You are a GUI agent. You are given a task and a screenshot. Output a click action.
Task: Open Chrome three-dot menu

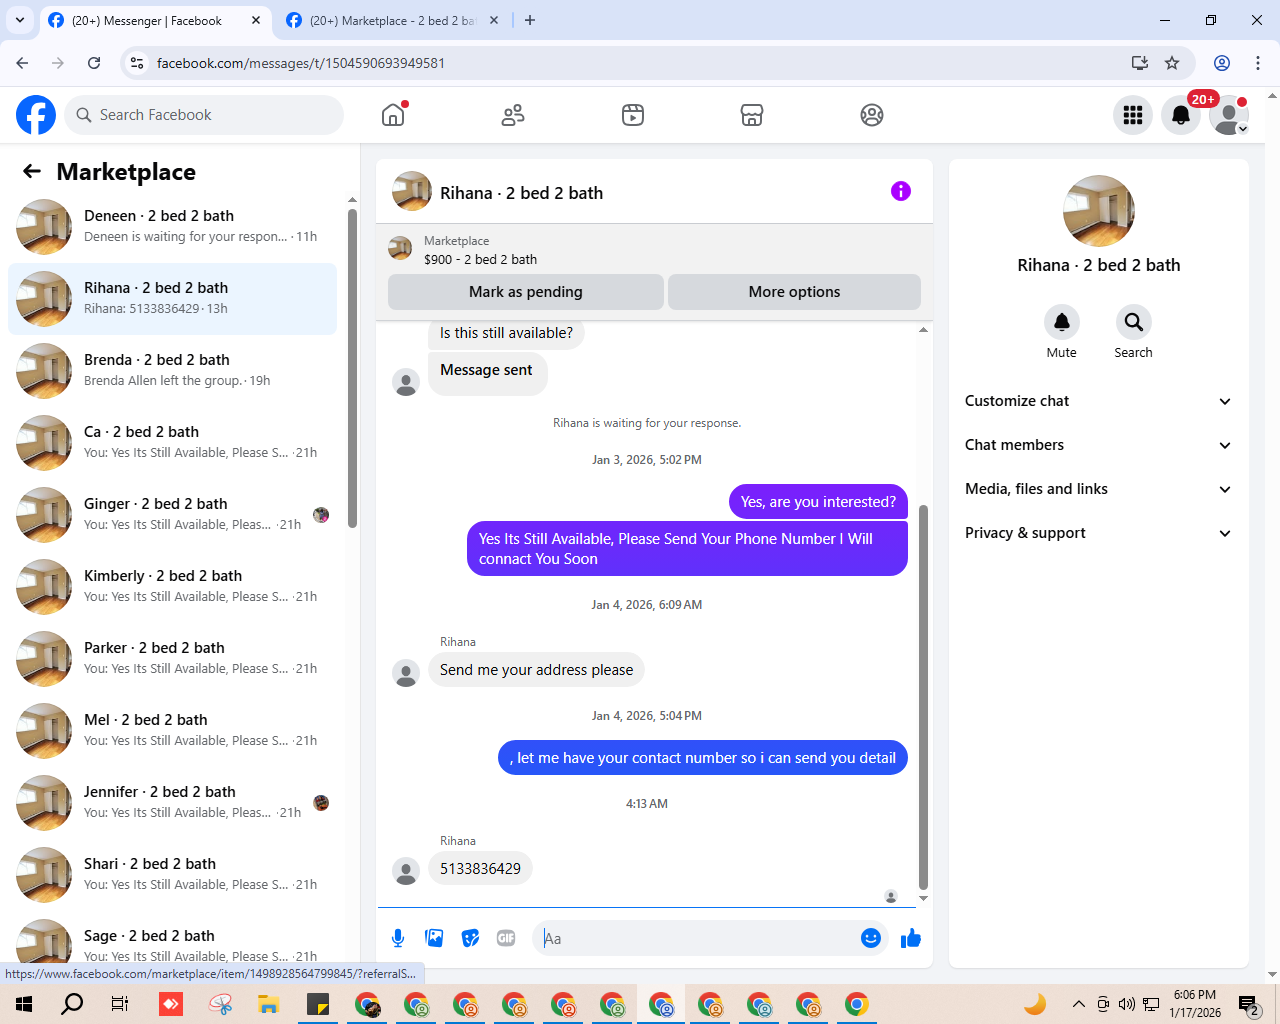coord(1258,63)
